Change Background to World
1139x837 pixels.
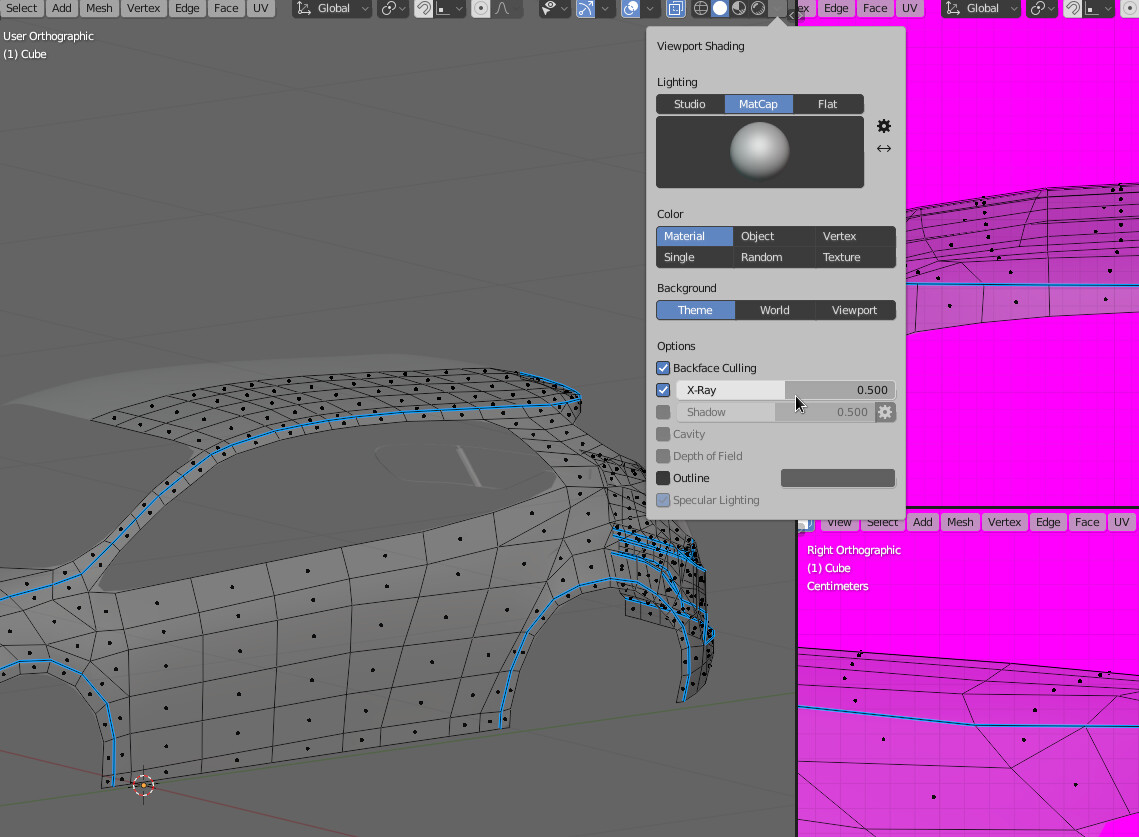(x=775, y=310)
